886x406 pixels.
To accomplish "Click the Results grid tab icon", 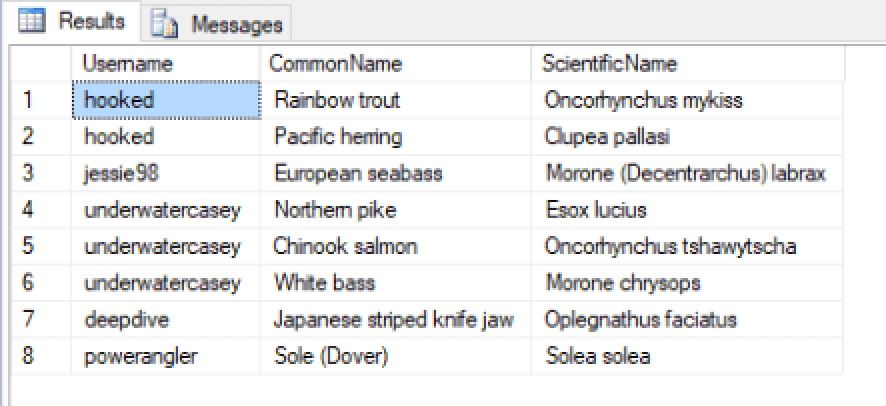I will [33, 21].
